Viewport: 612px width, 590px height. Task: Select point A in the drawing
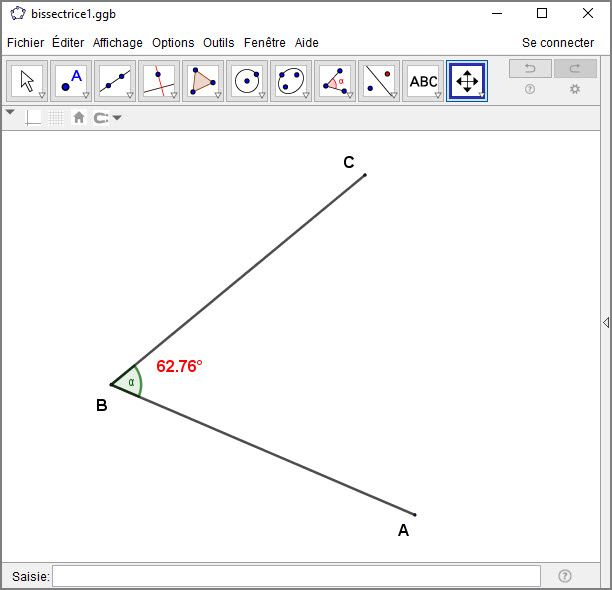[x=415, y=515]
